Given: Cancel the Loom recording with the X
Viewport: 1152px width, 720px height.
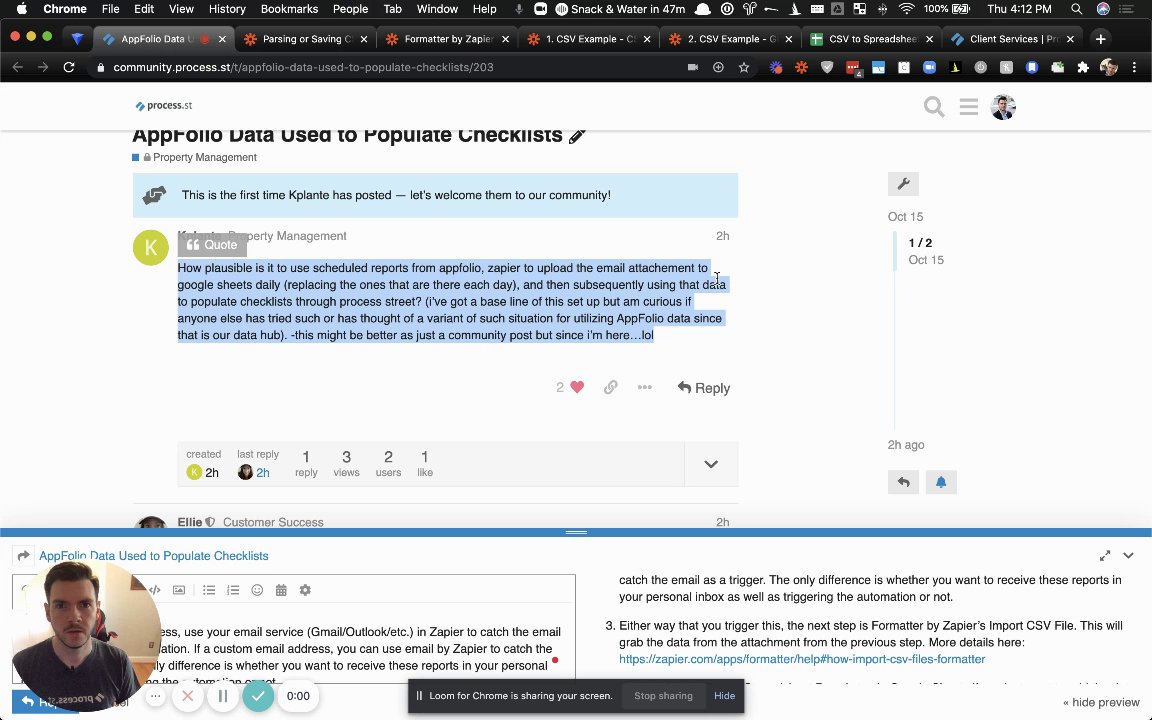Looking at the screenshot, I should [x=187, y=696].
